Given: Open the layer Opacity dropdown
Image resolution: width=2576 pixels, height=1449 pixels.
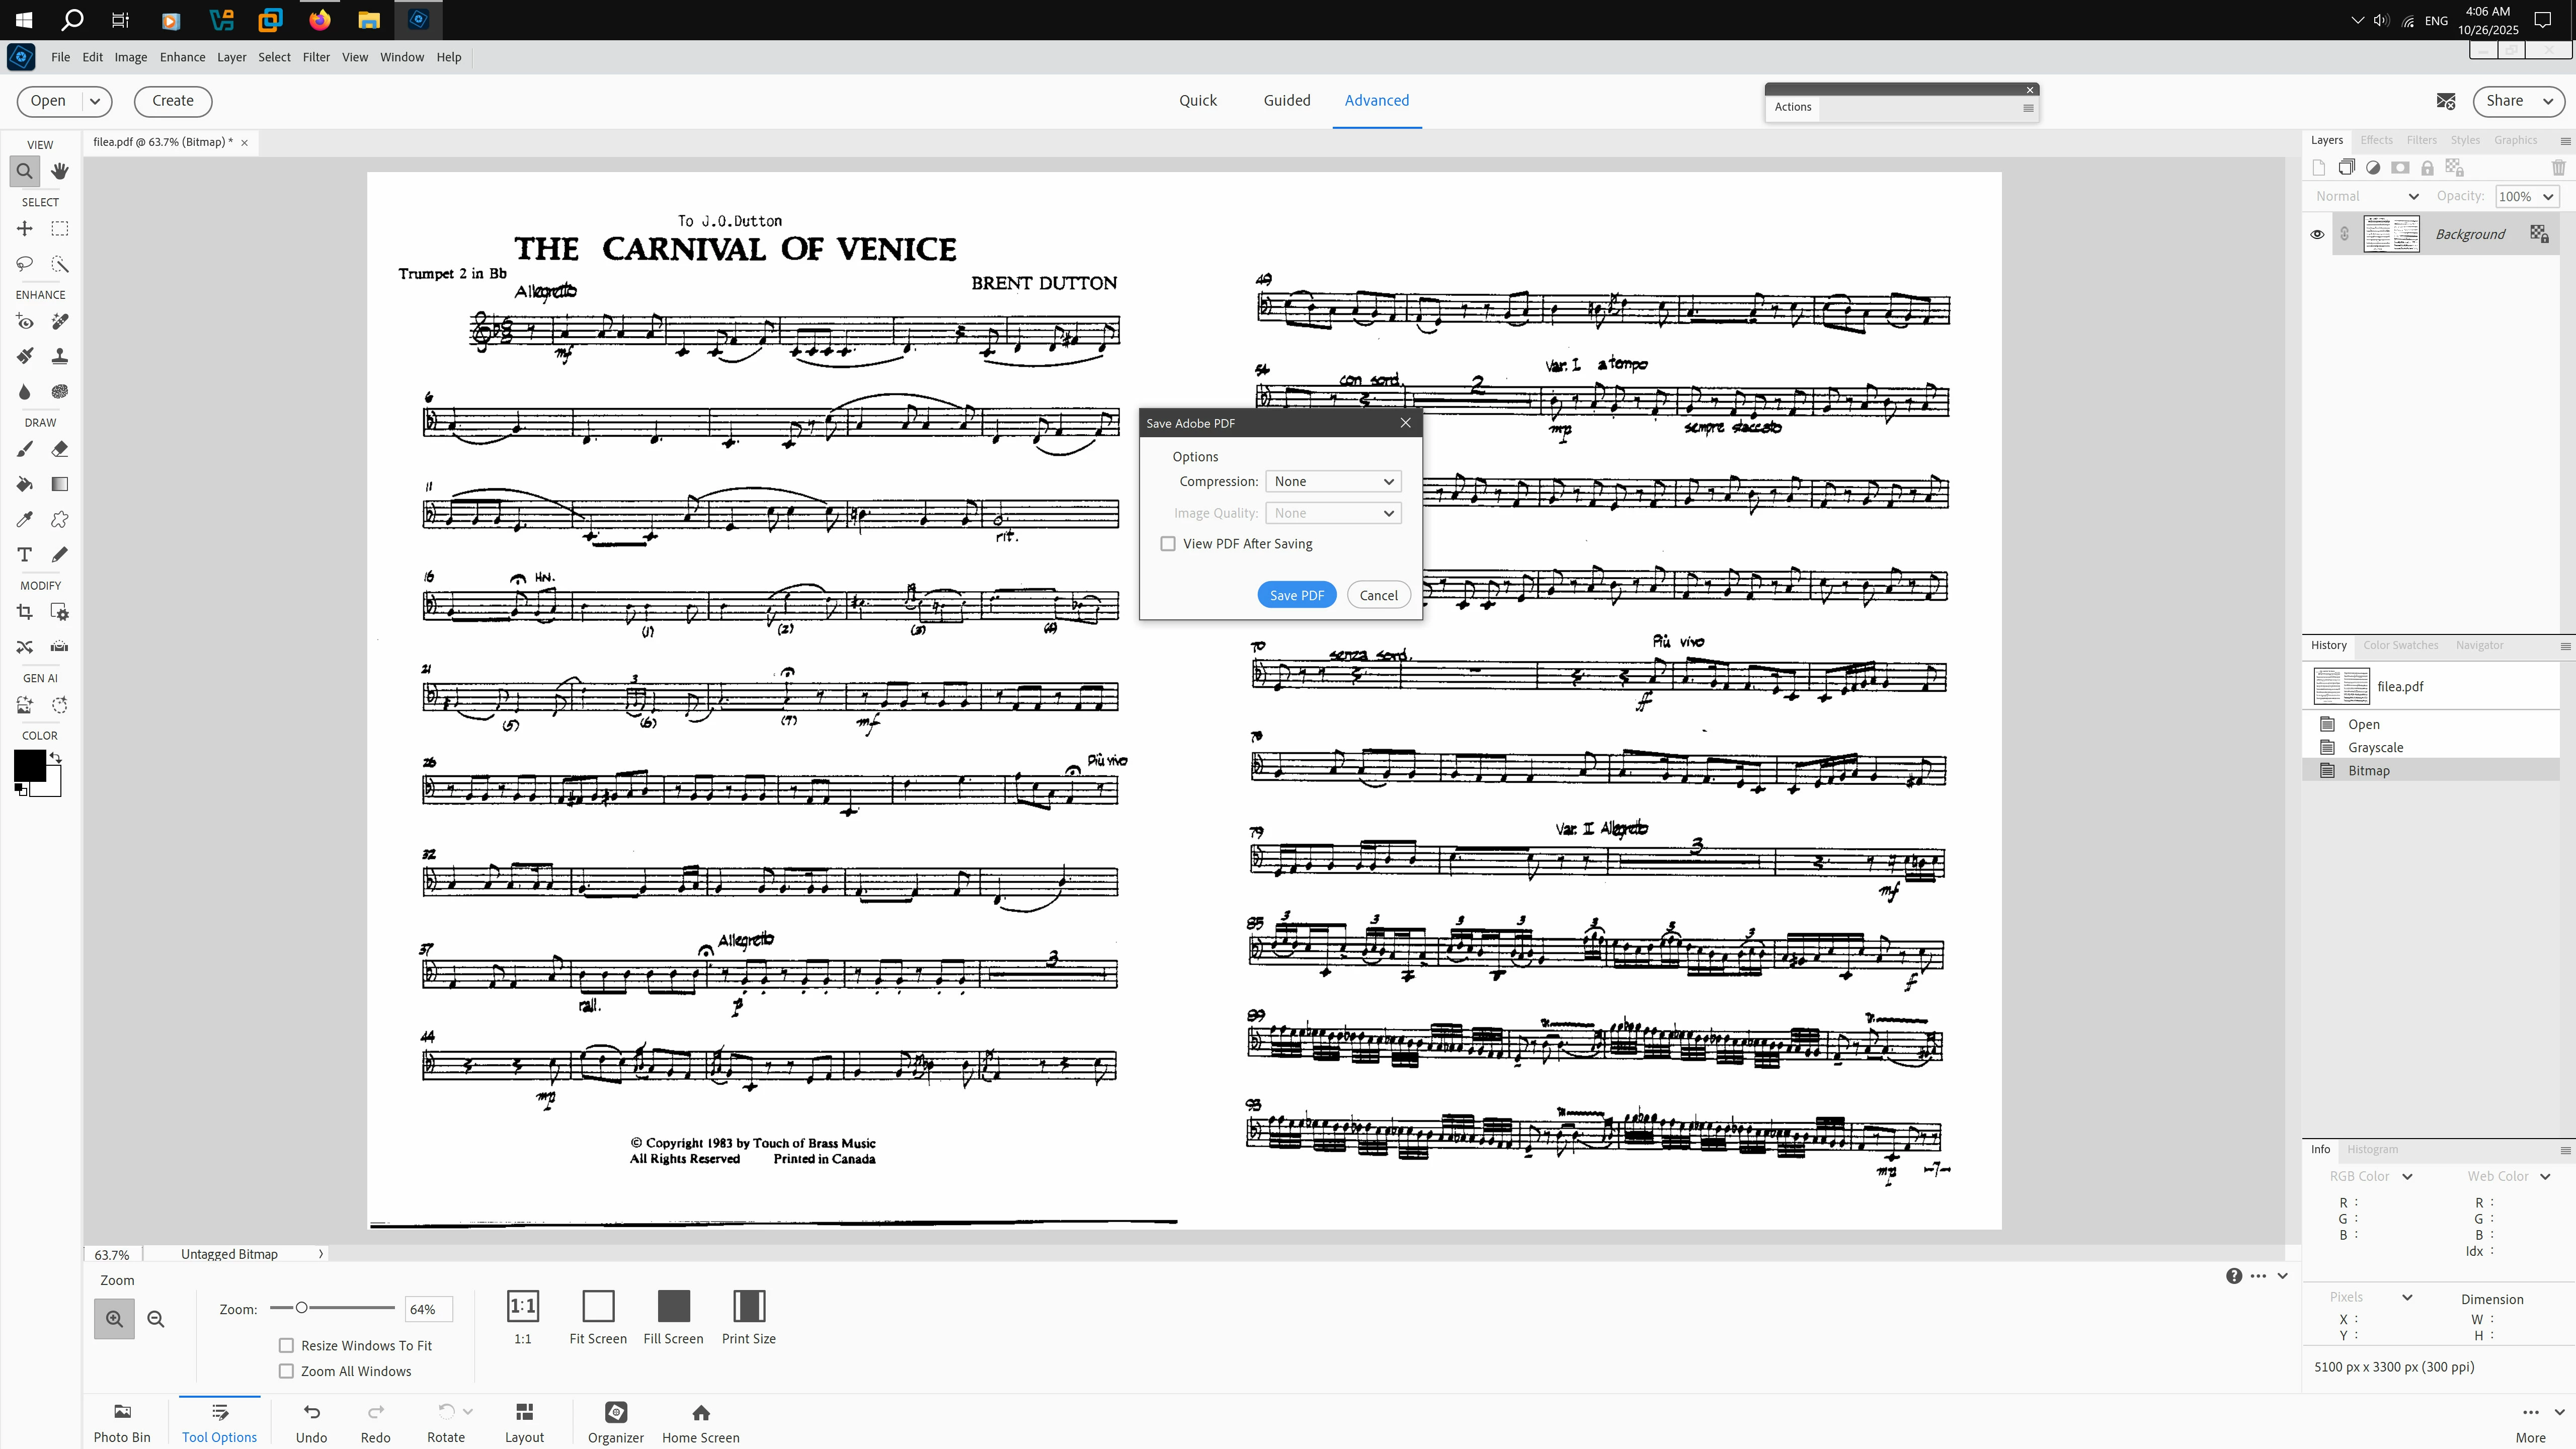Looking at the screenshot, I should pos(2548,197).
